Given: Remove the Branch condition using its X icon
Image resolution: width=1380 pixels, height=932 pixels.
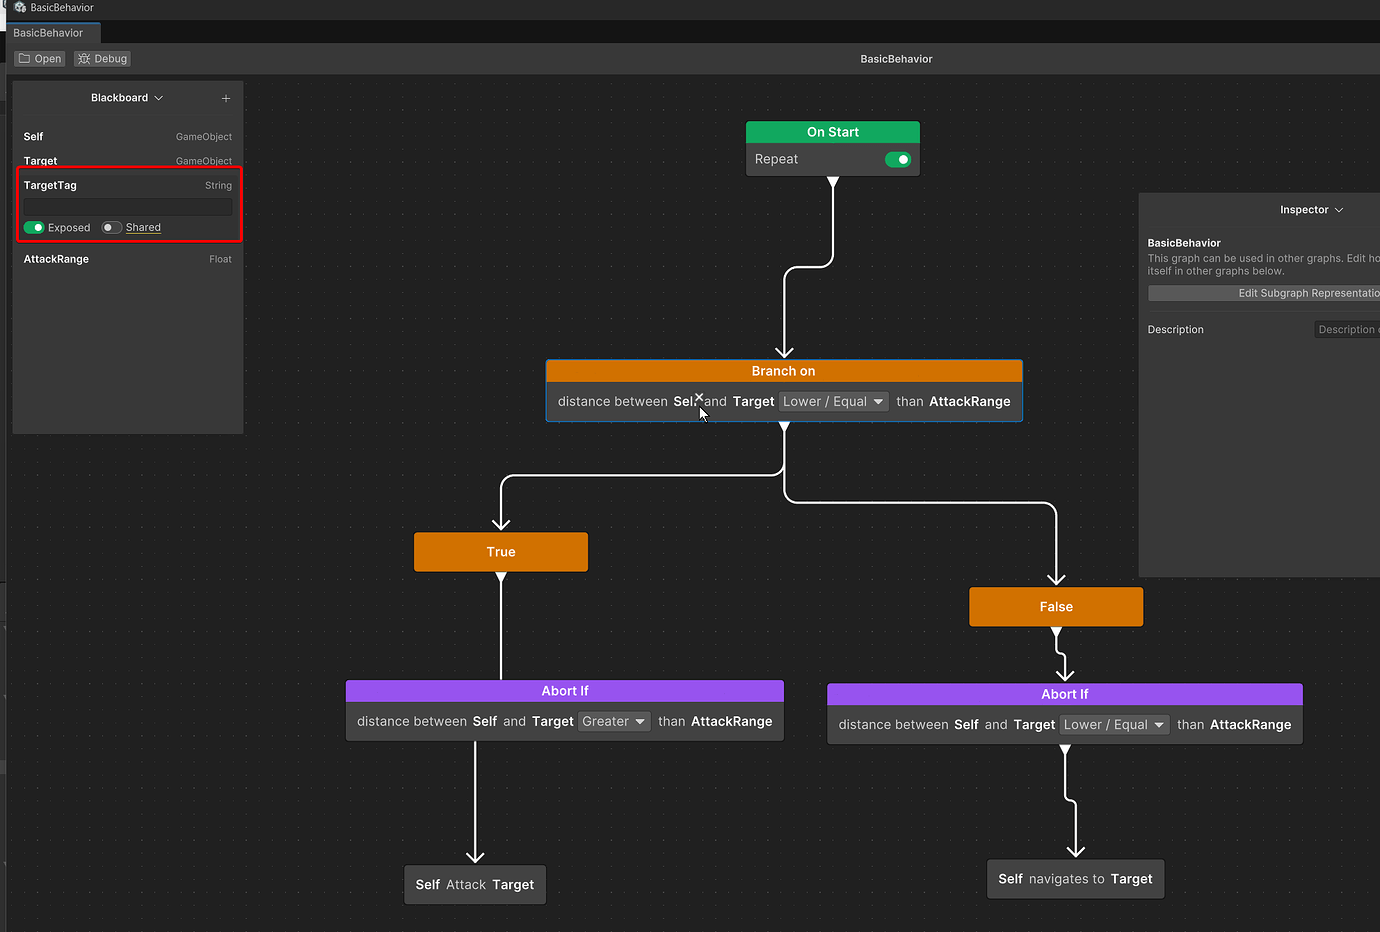Looking at the screenshot, I should [697, 395].
